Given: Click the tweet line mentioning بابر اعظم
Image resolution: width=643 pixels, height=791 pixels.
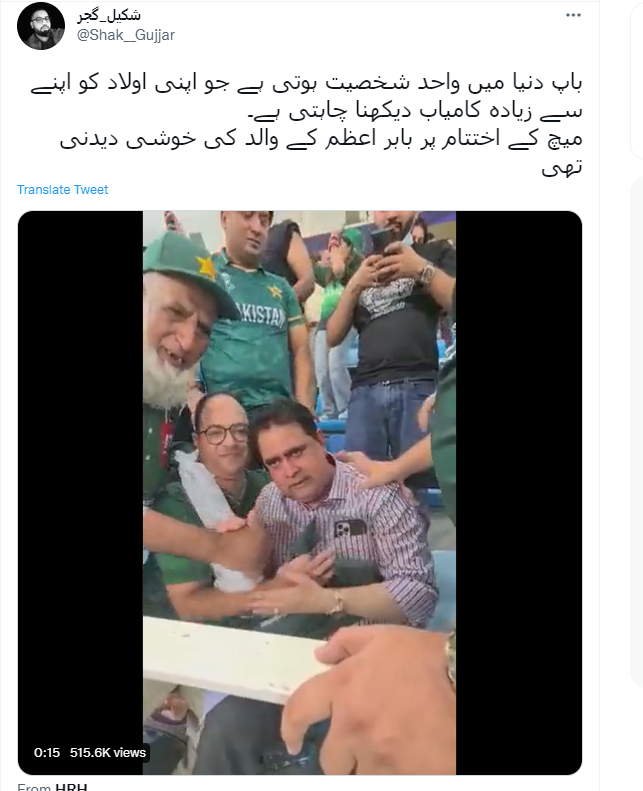Looking at the screenshot, I should pos(321,139).
